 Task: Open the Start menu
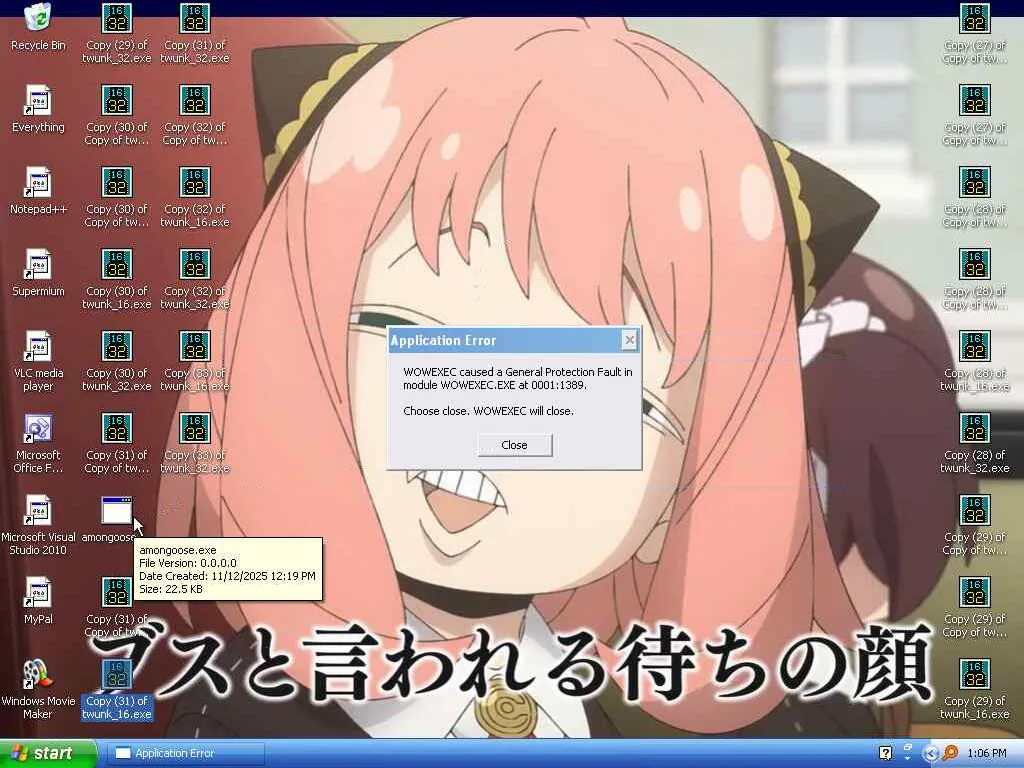pos(48,754)
